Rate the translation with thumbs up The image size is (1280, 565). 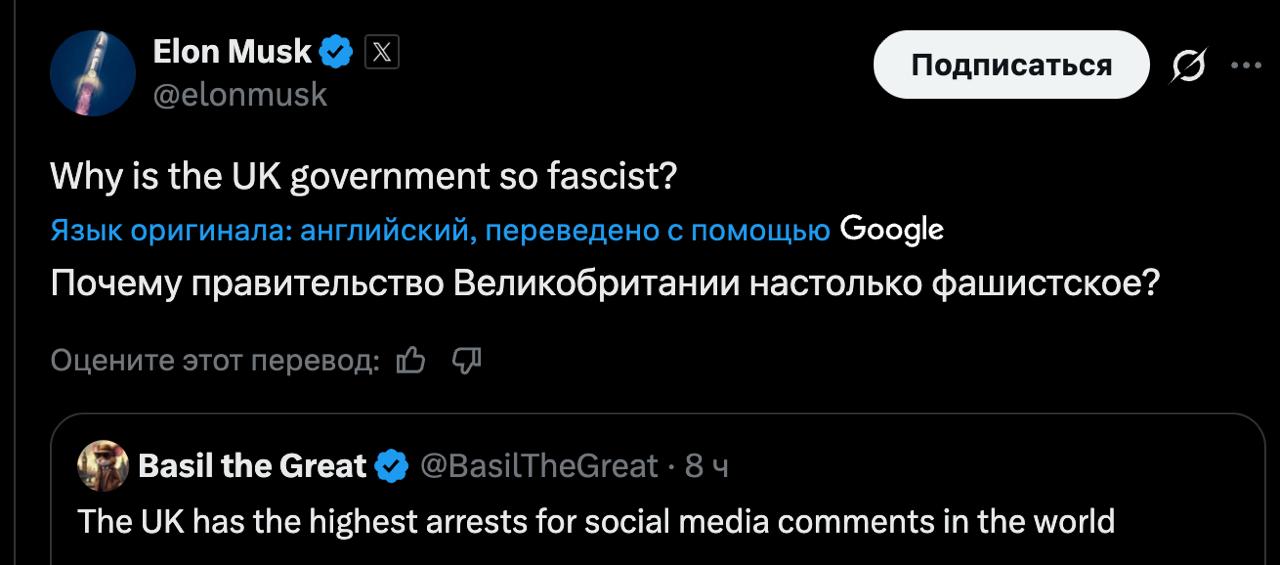411,360
